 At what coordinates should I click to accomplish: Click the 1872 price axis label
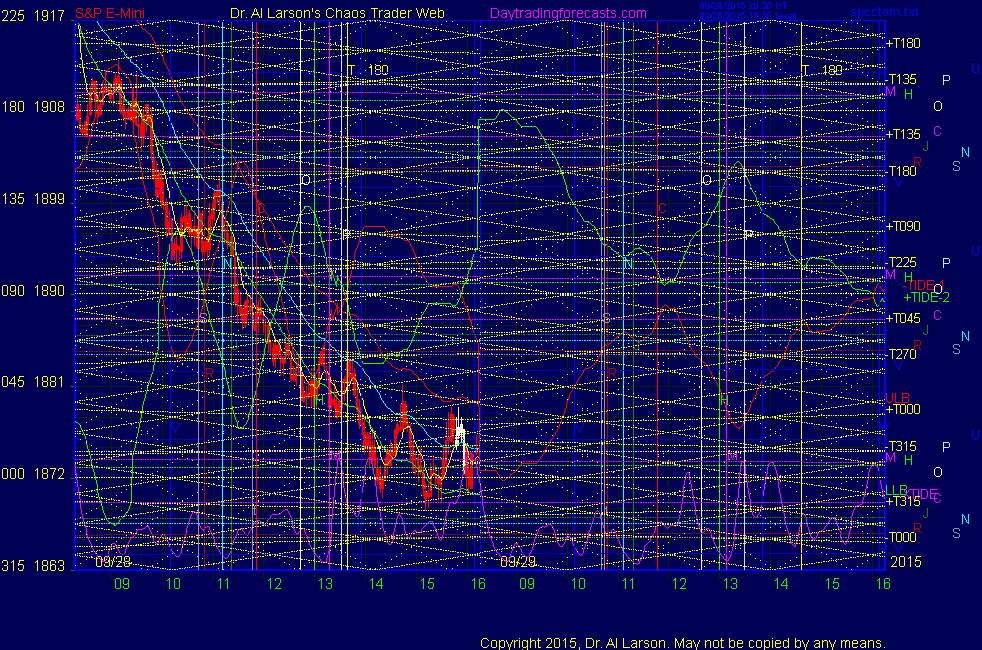(x=49, y=474)
